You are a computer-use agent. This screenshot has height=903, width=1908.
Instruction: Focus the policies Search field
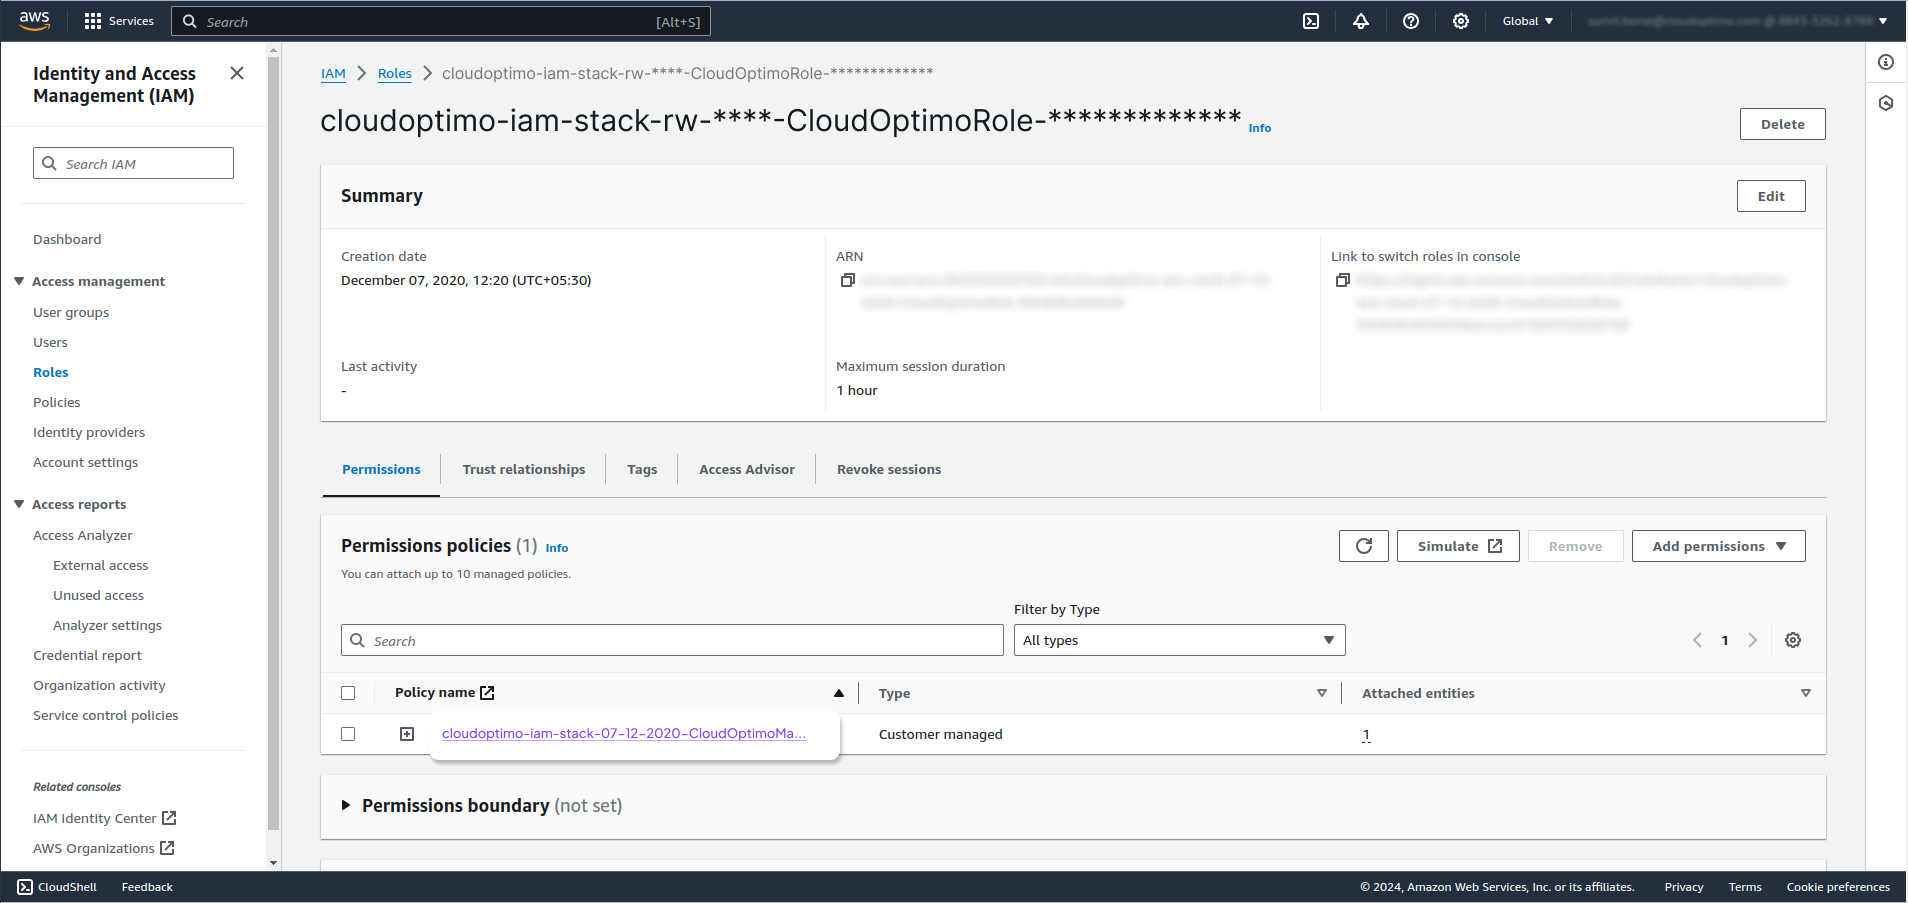pos(672,640)
